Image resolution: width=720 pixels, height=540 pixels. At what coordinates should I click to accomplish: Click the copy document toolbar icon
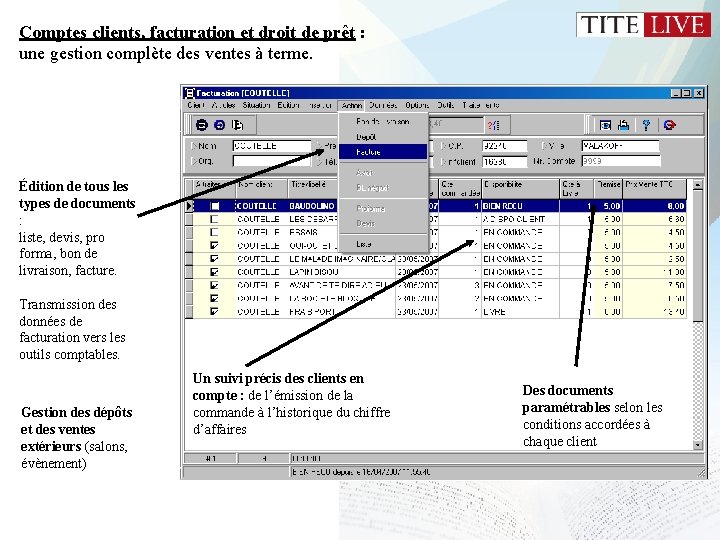pyautogui.click(x=237, y=125)
